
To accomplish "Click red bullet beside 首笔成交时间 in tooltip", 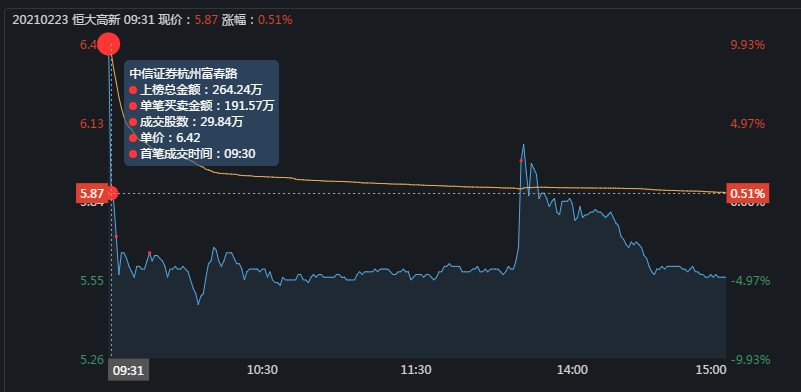I will (133, 154).
